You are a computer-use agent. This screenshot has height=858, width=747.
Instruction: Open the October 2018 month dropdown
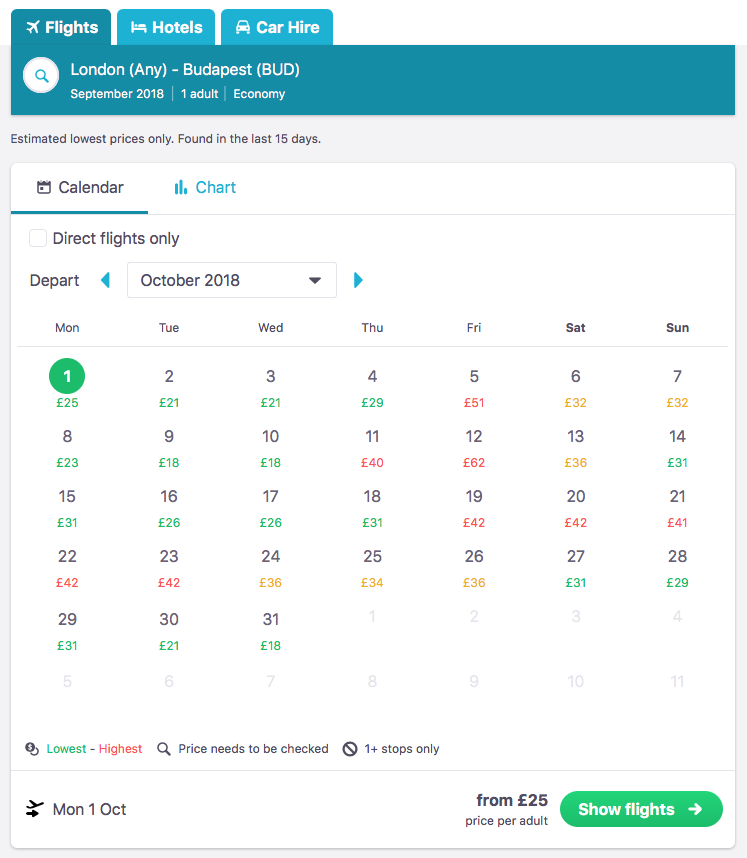pos(231,280)
